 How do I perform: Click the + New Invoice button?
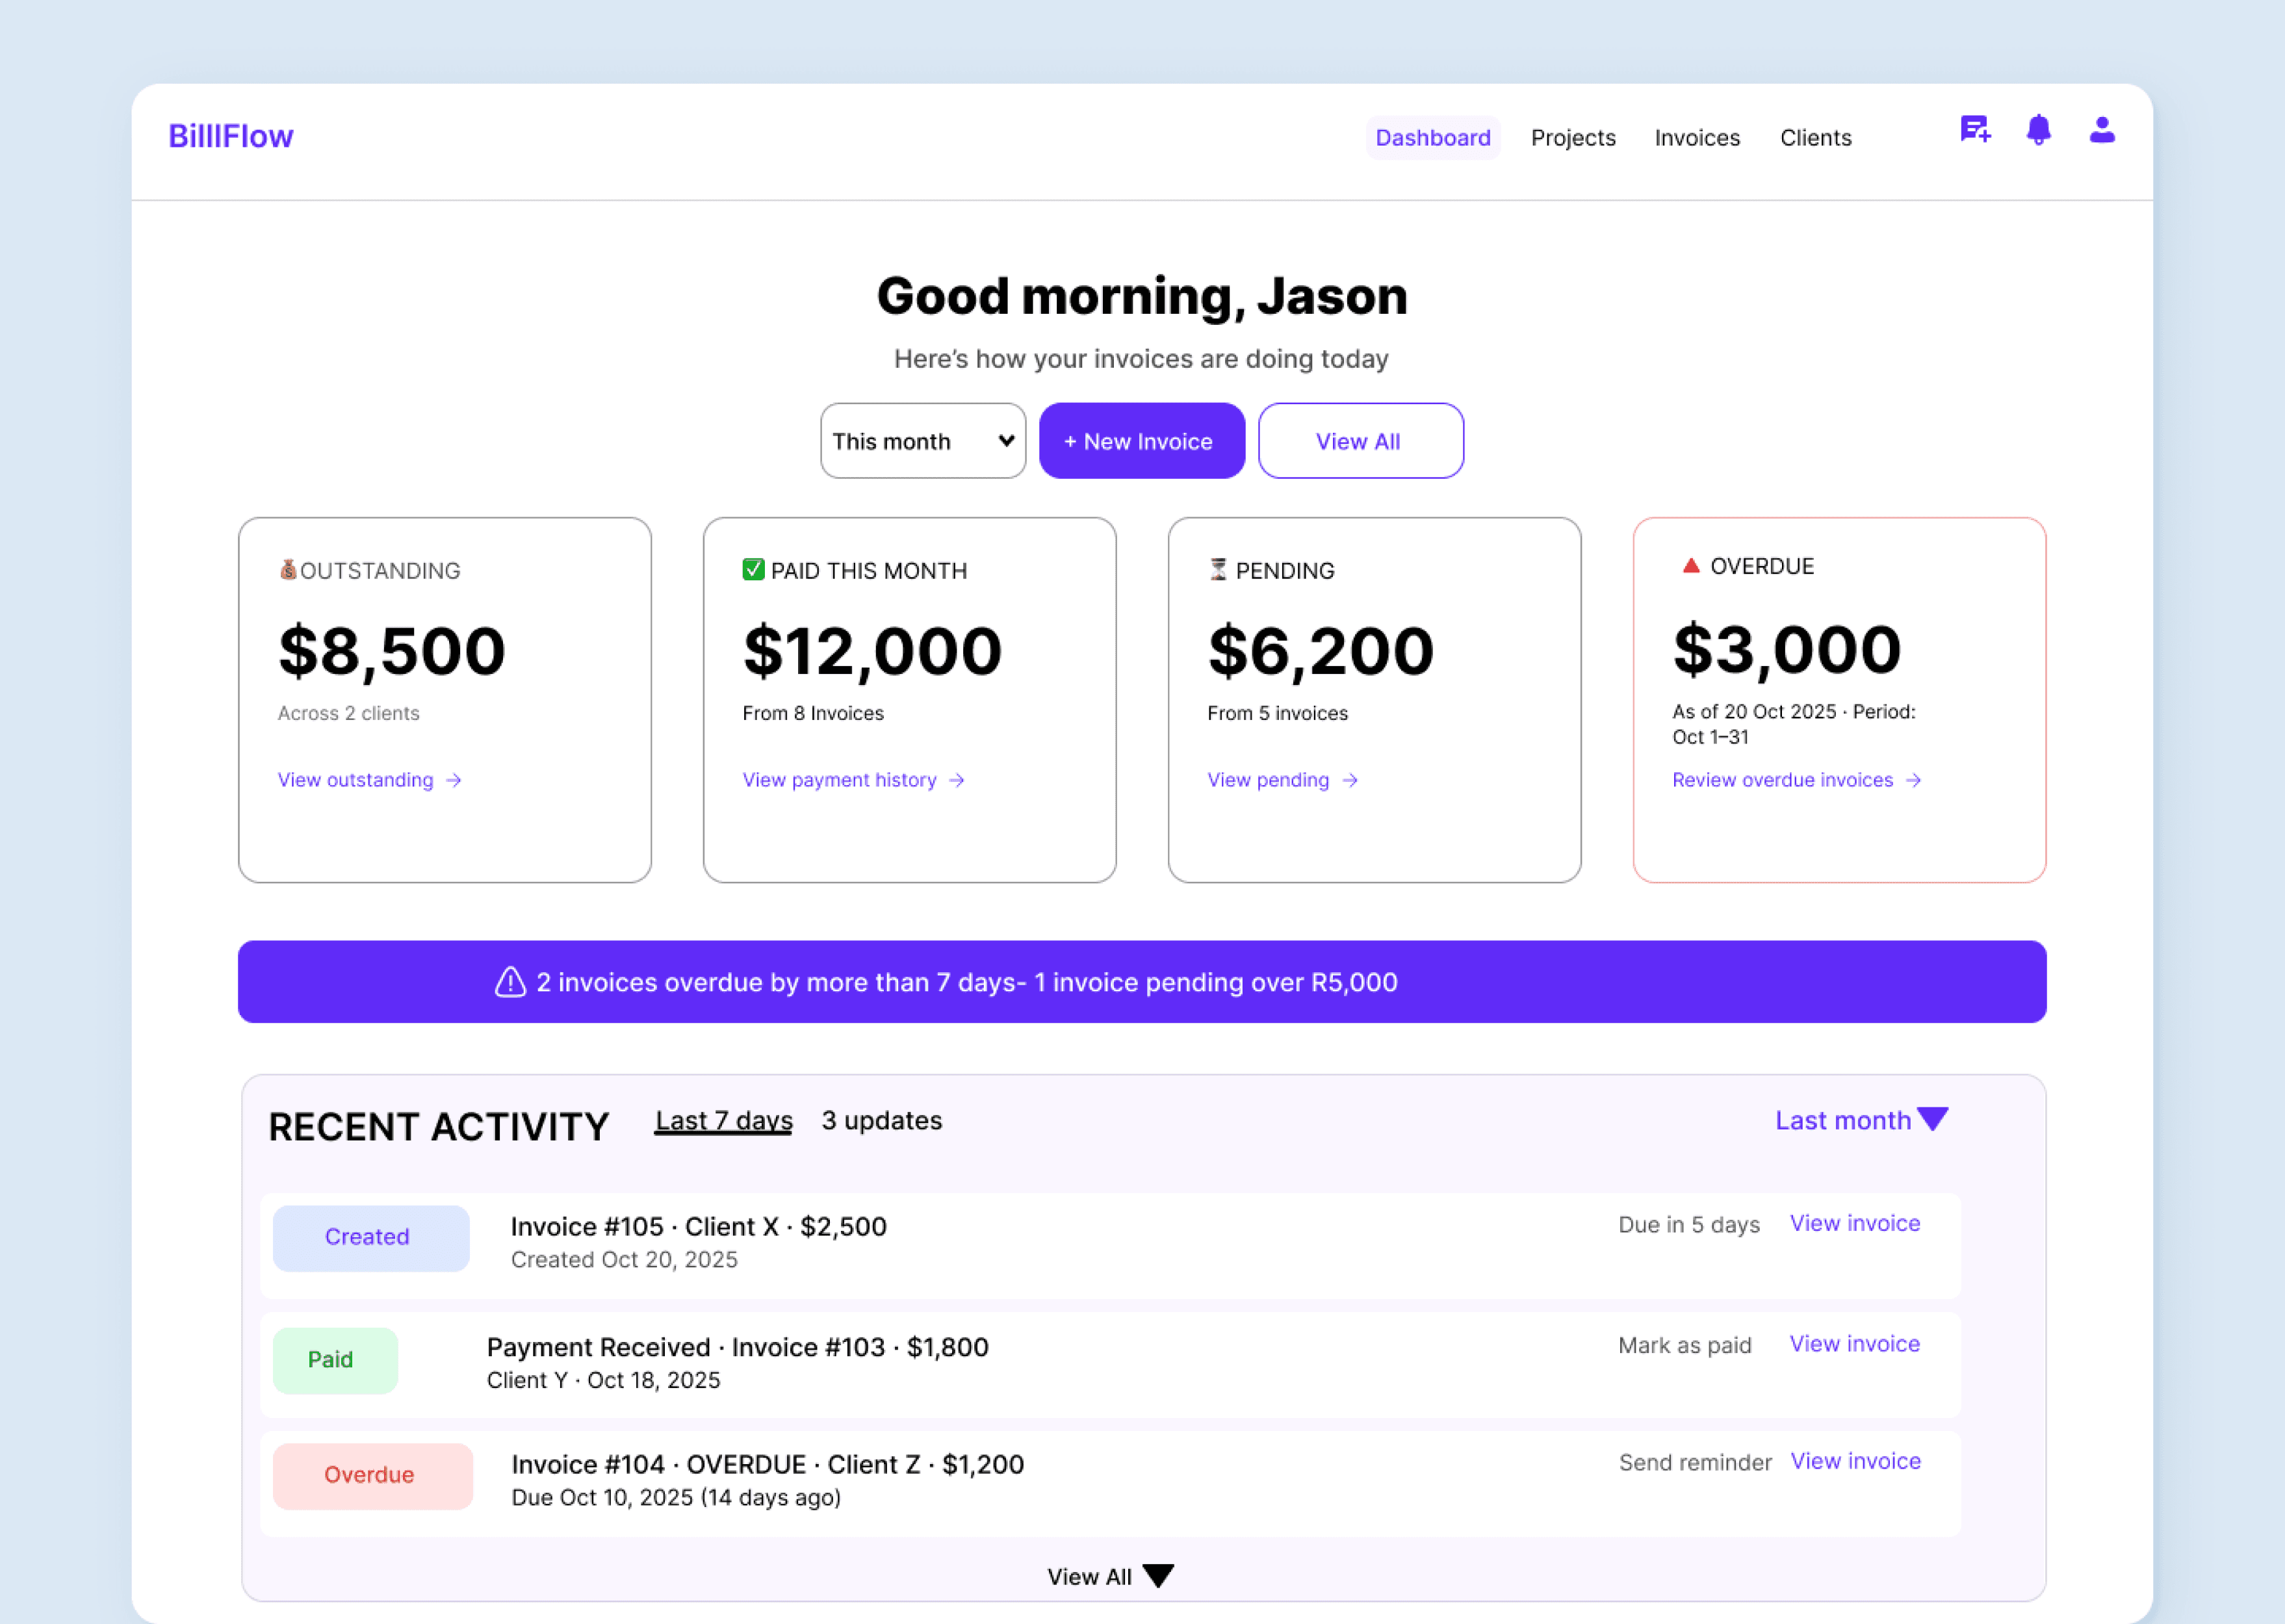(x=1141, y=441)
